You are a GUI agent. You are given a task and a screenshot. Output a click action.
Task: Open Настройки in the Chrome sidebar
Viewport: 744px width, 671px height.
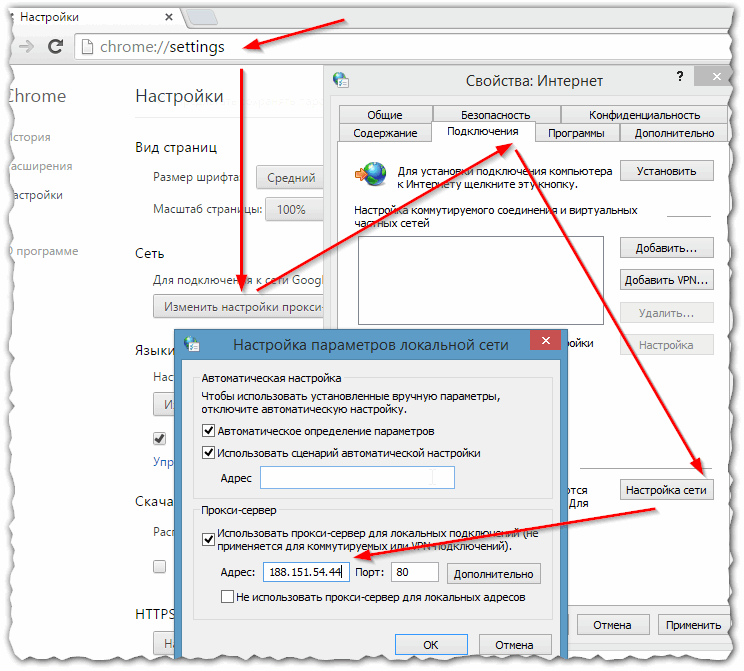(x=36, y=195)
